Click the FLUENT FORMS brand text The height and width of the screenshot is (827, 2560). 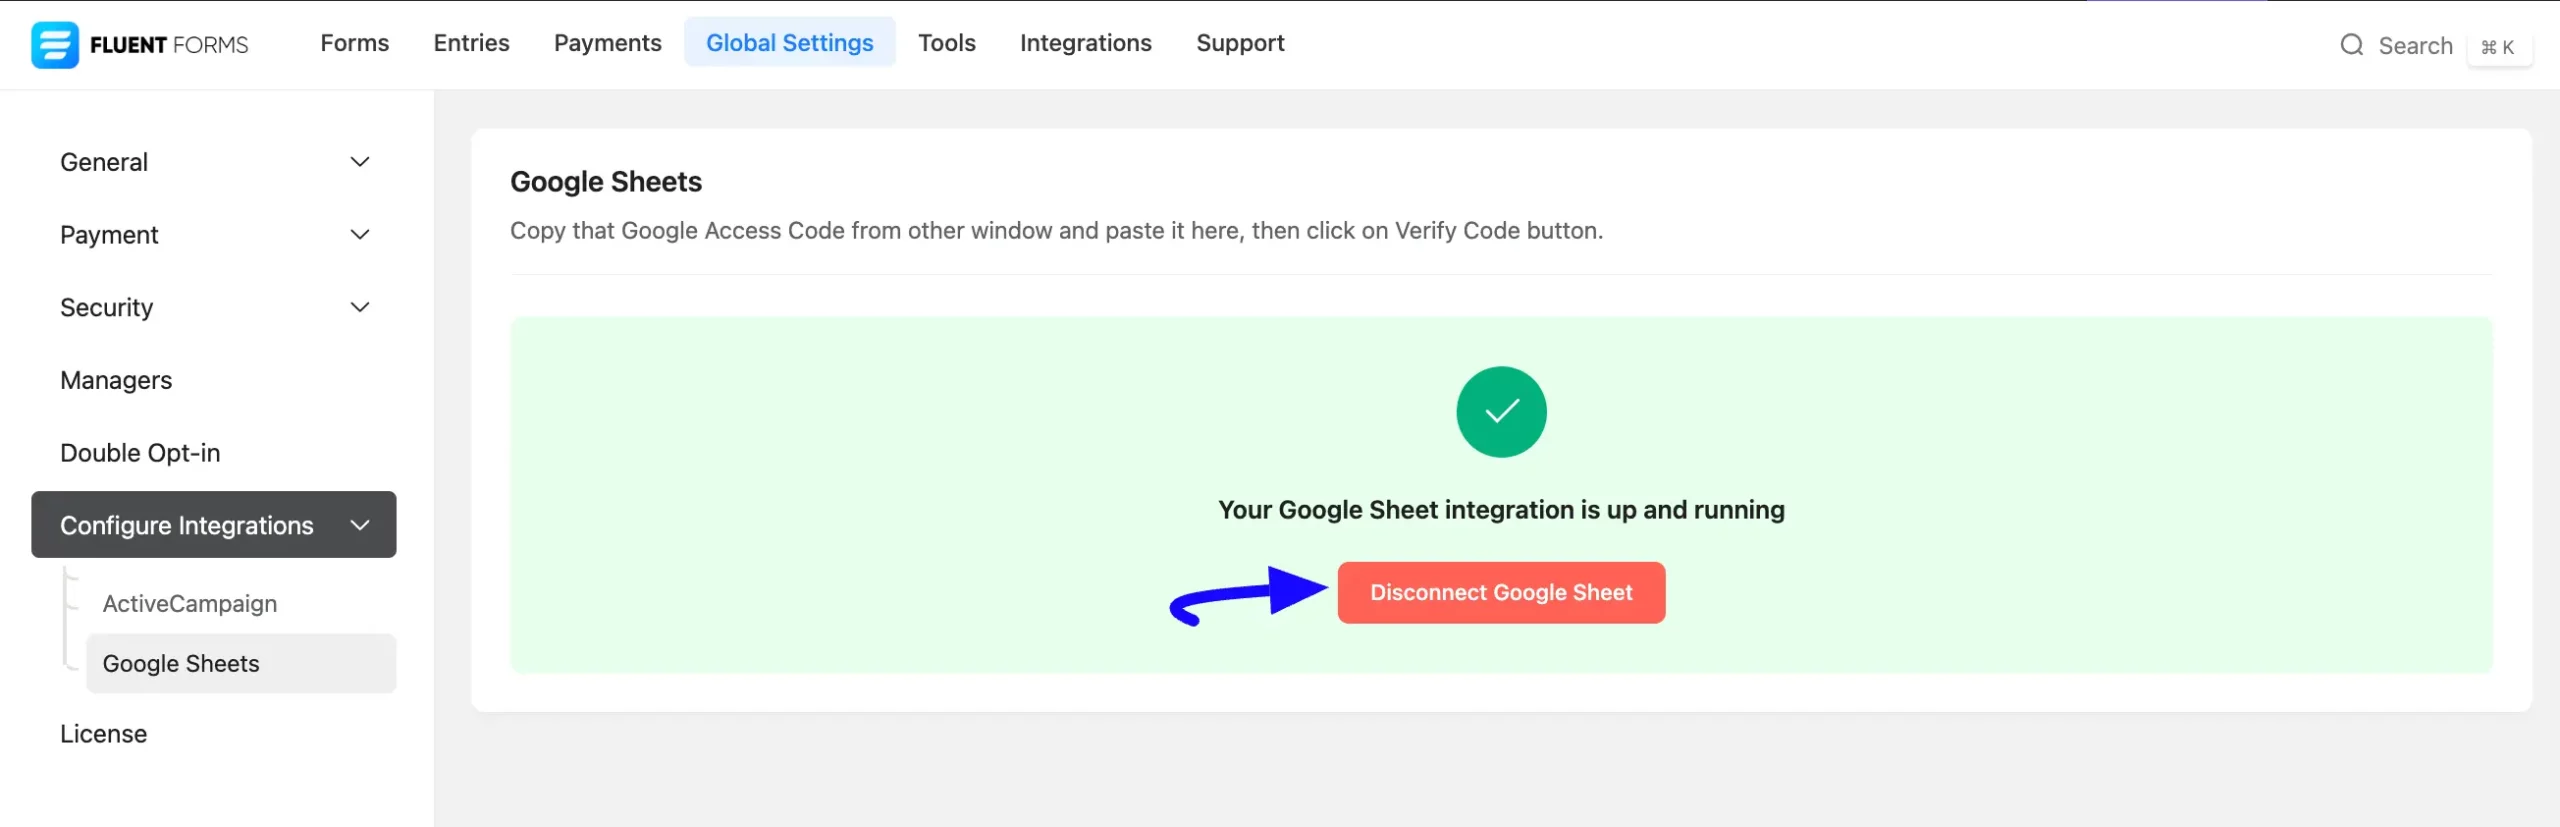point(169,45)
